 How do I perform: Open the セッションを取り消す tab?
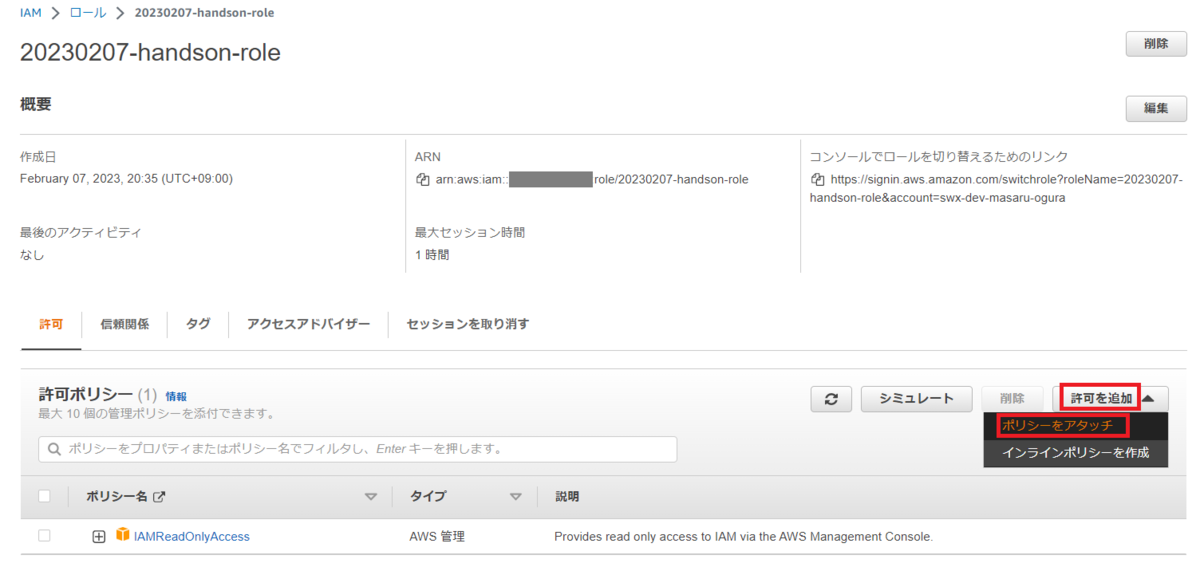click(467, 324)
